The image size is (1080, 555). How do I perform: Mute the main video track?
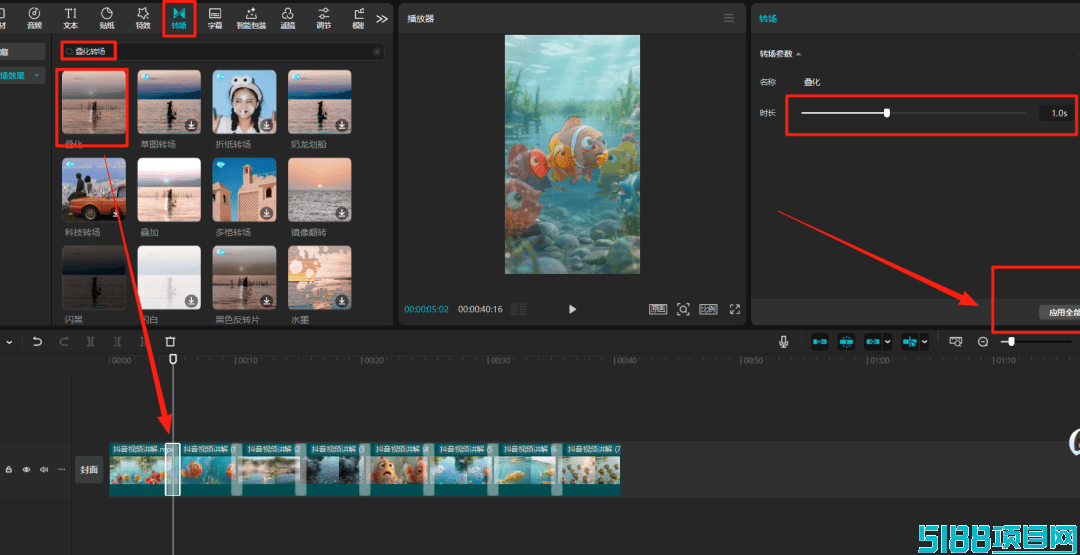(x=43, y=470)
